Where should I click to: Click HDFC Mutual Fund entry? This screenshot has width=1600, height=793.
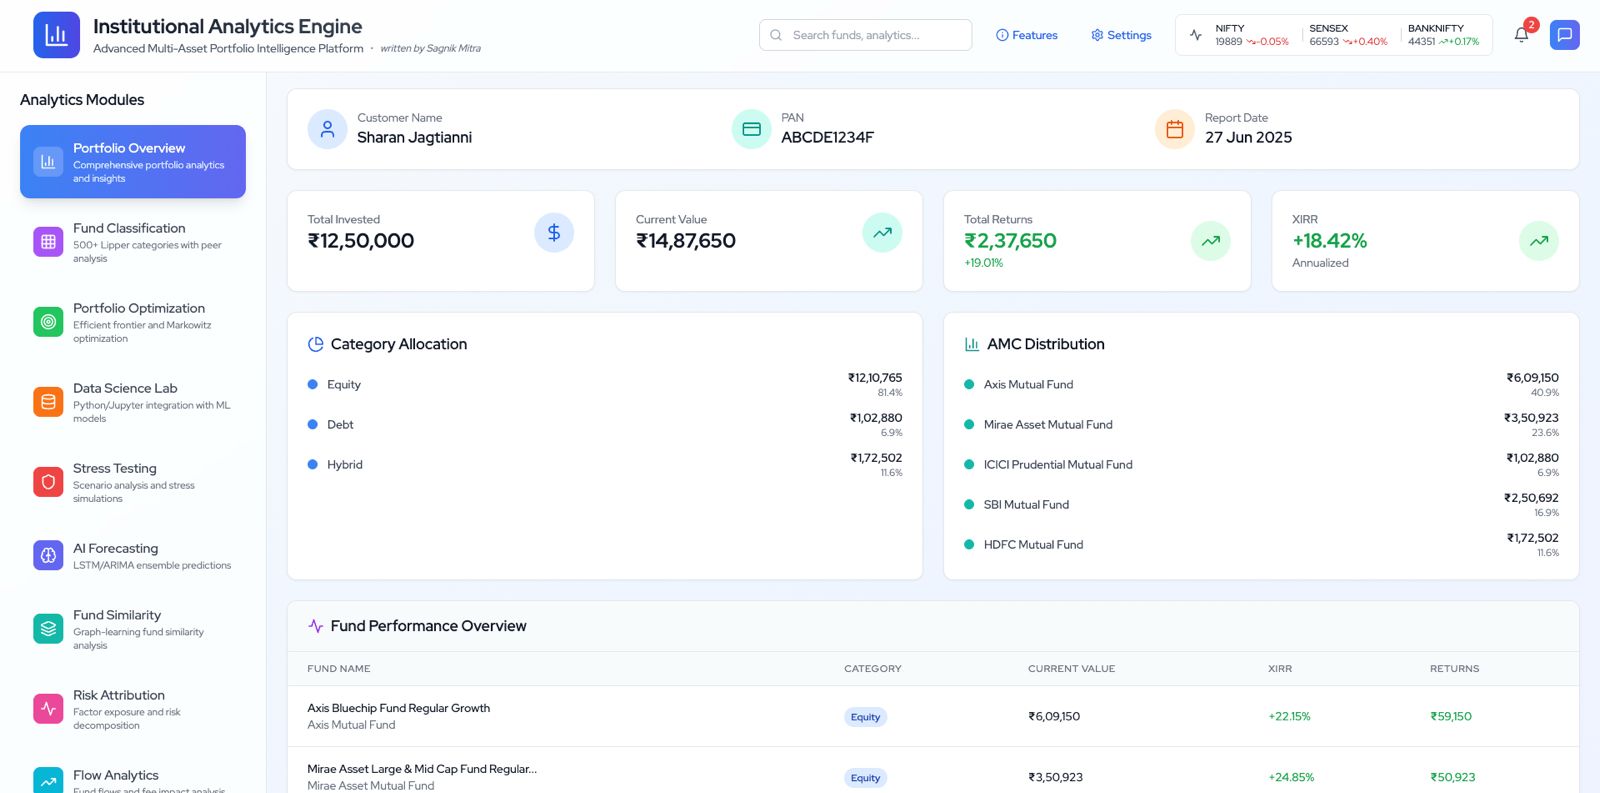(1261, 545)
